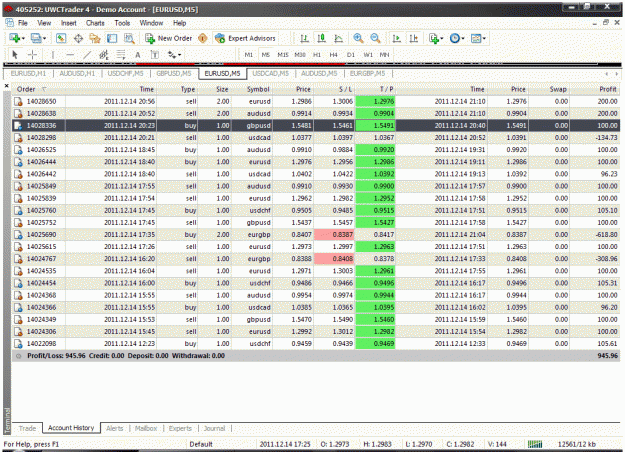Viewport: 625px width, 452px height.
Task: Sort history by Order column header
Action: pyautogui.click(x=26, y=89)
